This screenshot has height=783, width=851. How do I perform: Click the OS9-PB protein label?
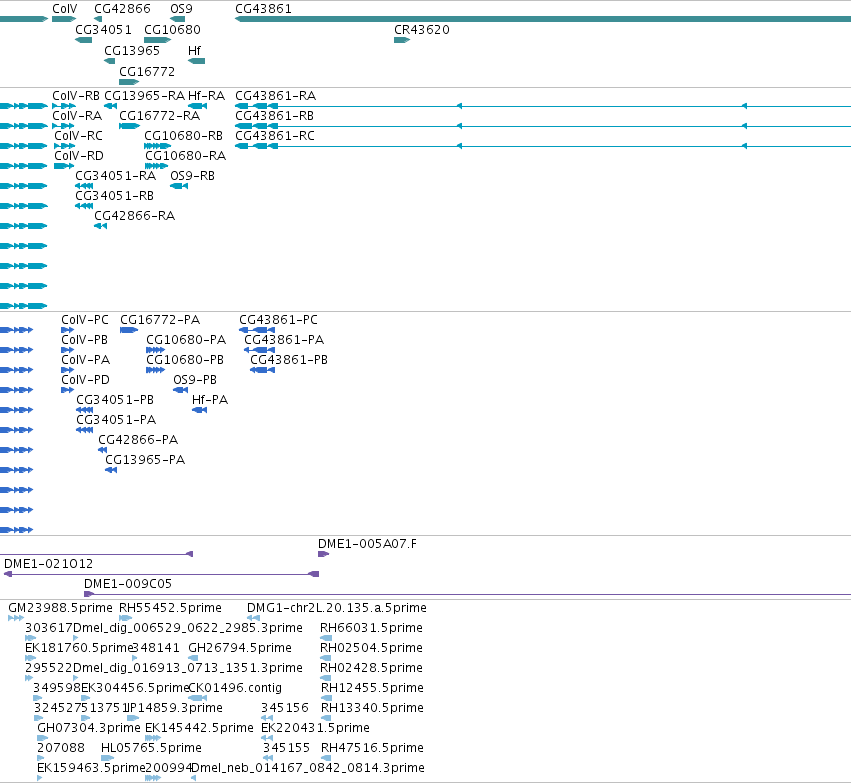[195, 380]
